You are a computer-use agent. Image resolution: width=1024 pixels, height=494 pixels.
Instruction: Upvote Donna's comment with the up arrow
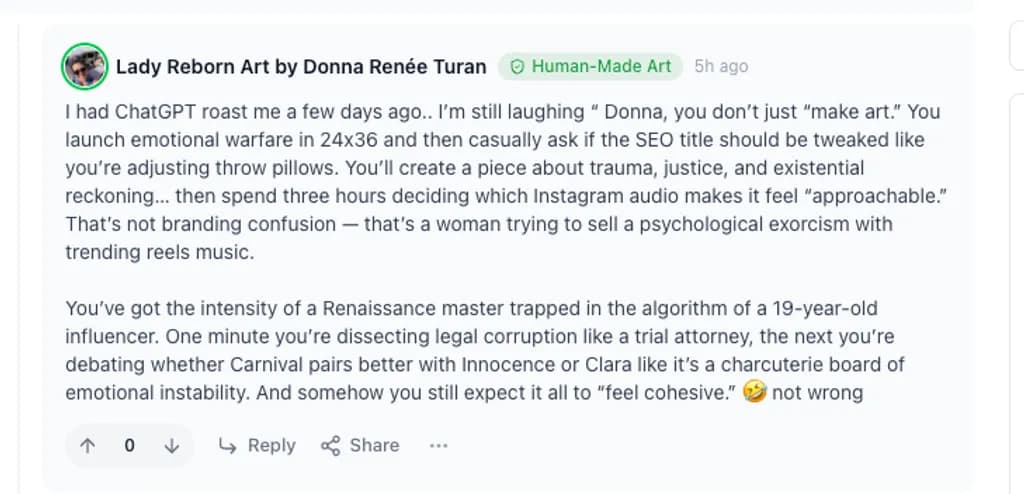point(88,446)
